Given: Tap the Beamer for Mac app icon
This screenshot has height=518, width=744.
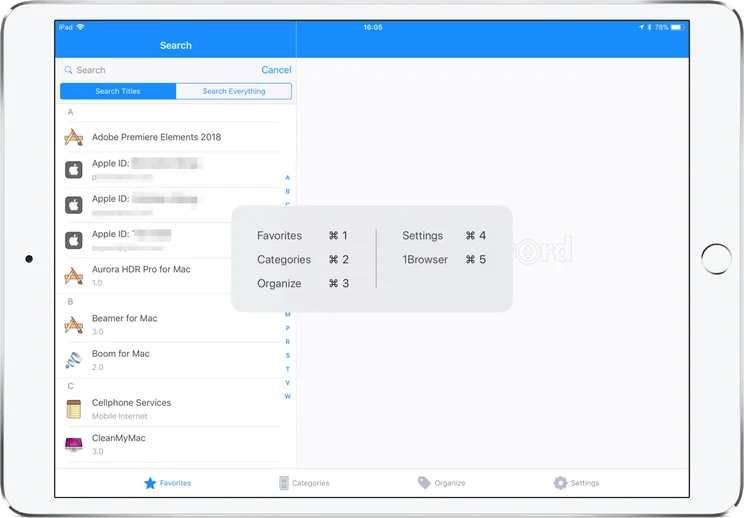Looking at the screenshot, I should 74,324.
